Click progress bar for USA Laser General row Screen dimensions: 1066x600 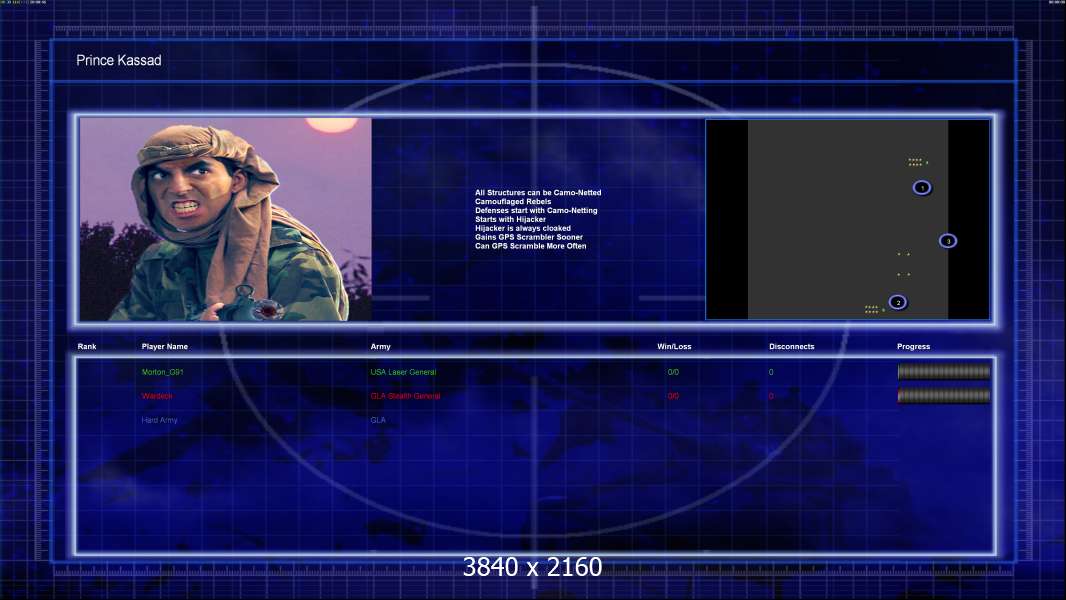[x=944, y=372]
